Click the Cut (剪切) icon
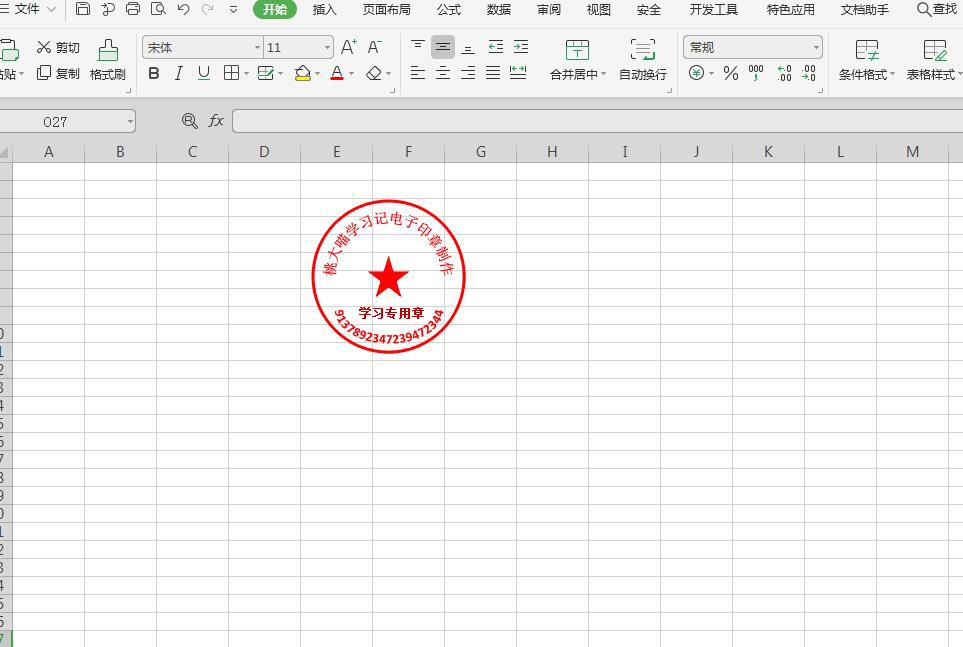This screenshot has width=963, height=647. click(x=44, y=46)
